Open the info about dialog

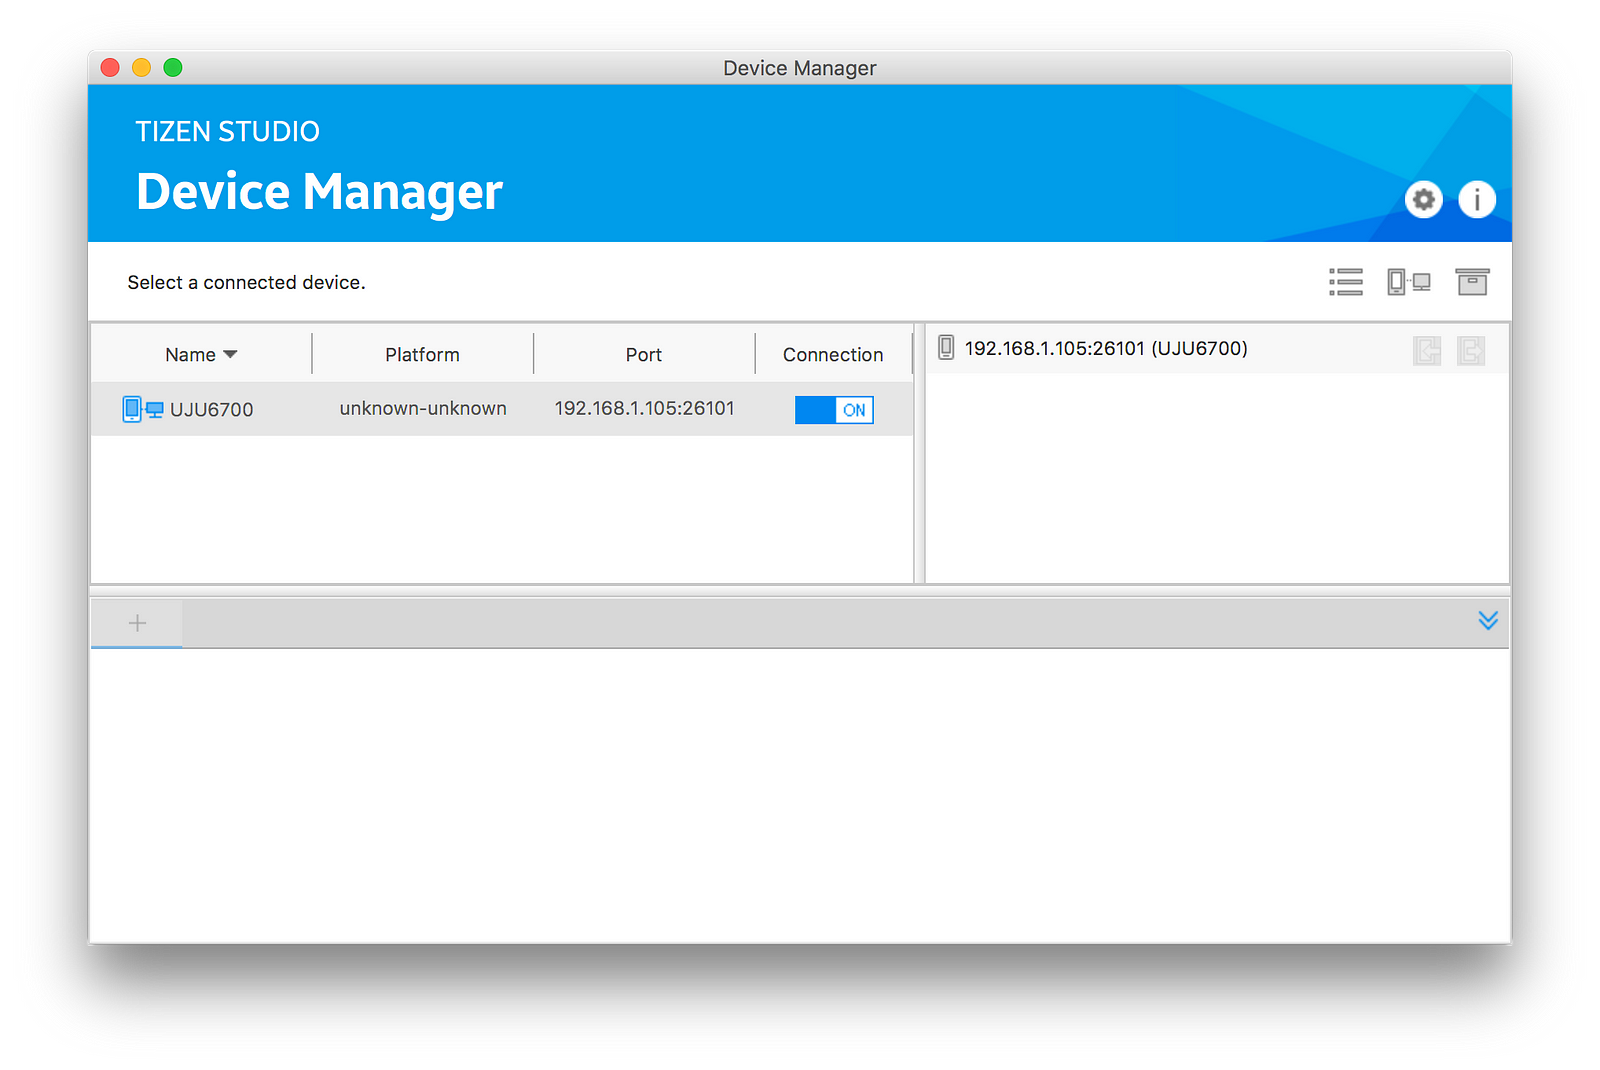pos(1477,200)
